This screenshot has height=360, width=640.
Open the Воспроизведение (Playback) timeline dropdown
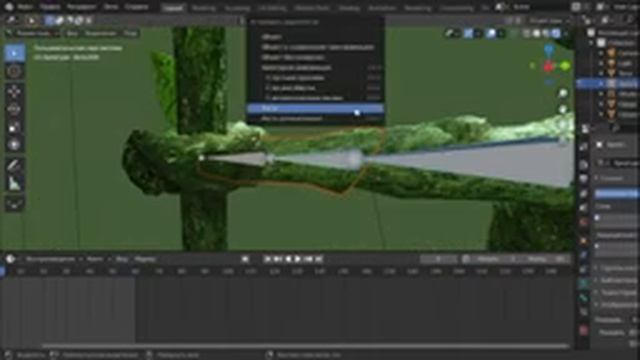53,259
